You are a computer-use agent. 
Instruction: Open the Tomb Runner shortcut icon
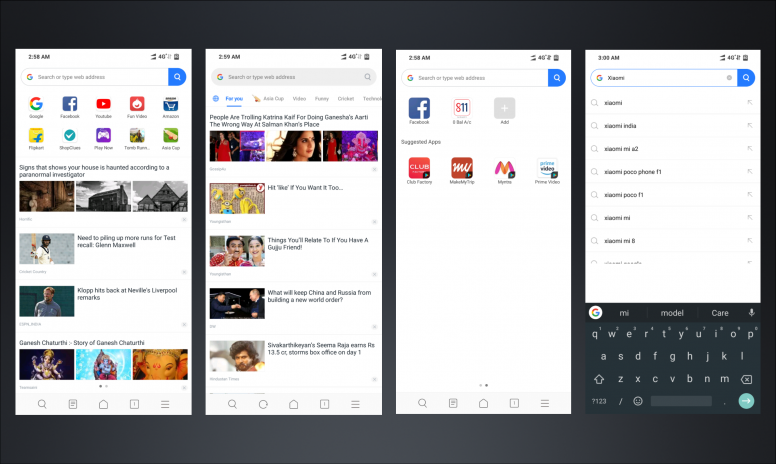tap(137, 136)
